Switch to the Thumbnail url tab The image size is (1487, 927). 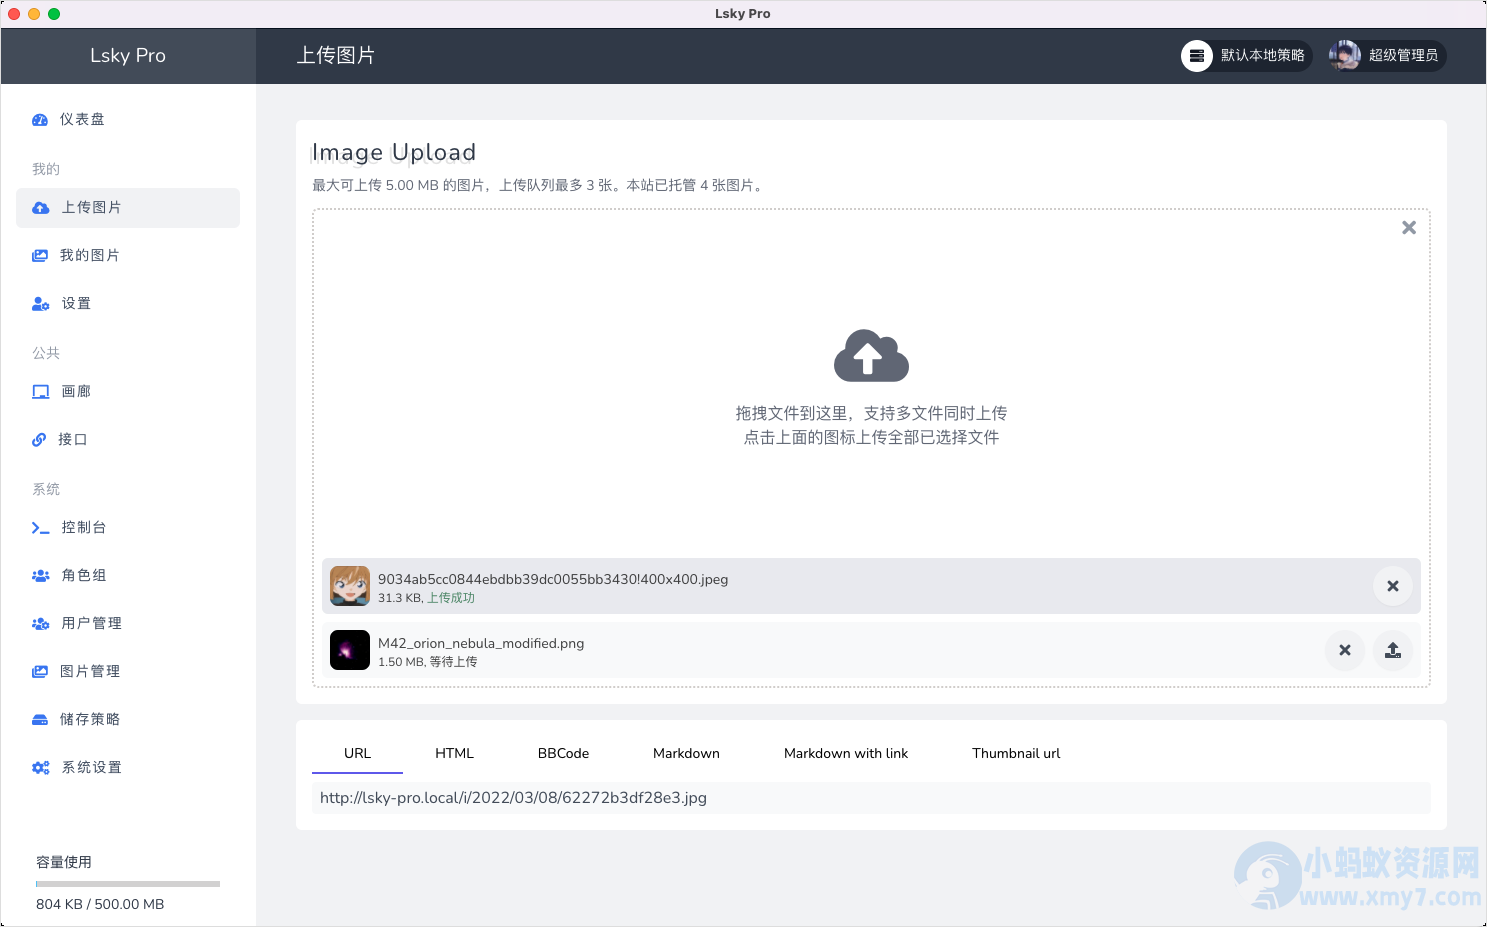click(1016, 754)
